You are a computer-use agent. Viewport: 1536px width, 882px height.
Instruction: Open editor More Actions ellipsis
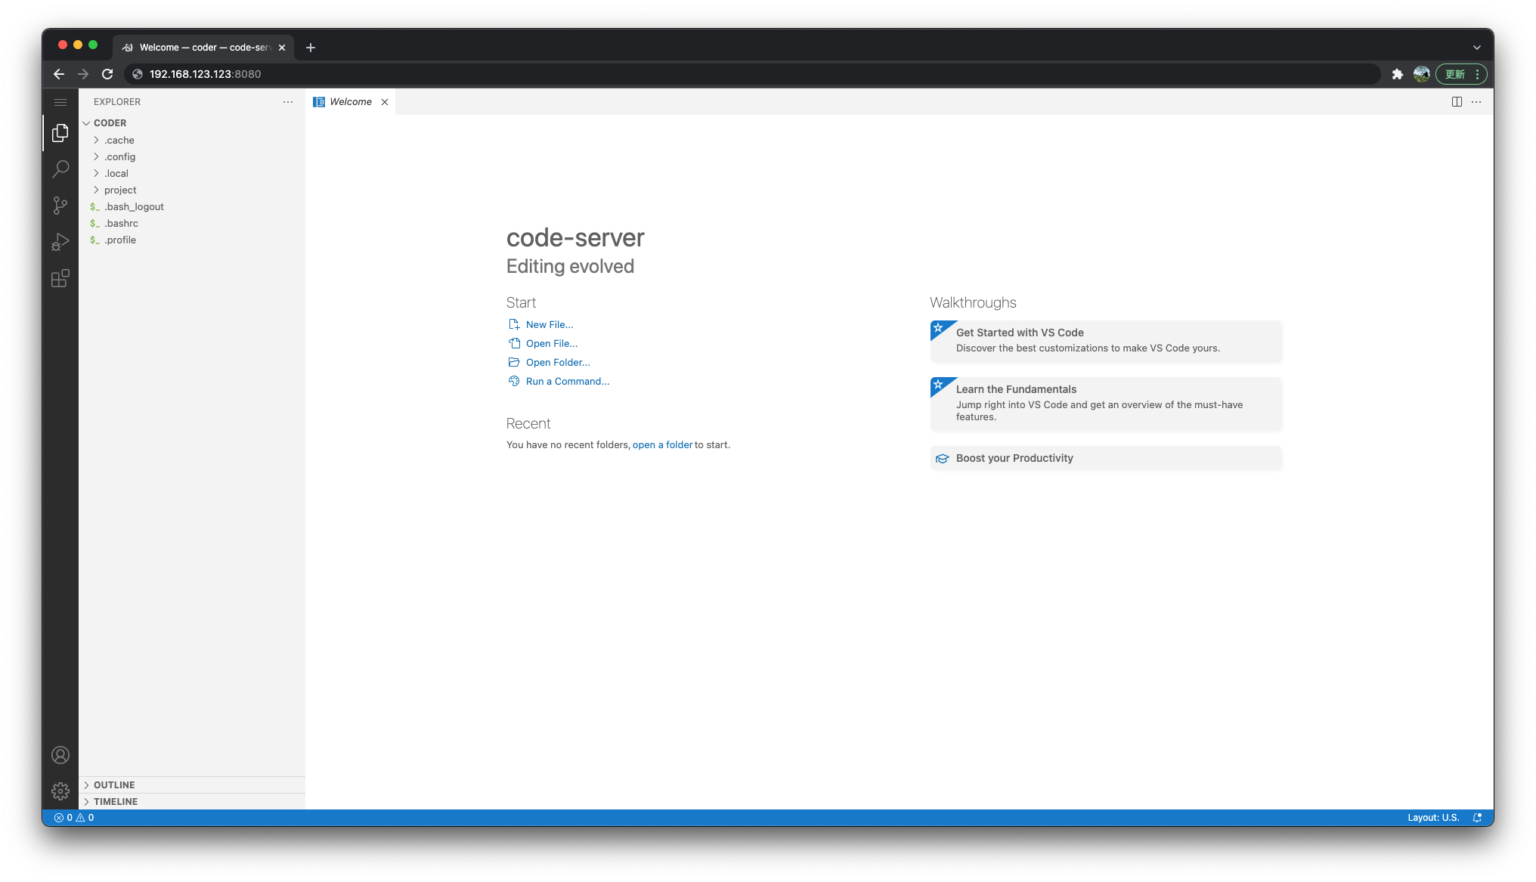pos(1476,102)
